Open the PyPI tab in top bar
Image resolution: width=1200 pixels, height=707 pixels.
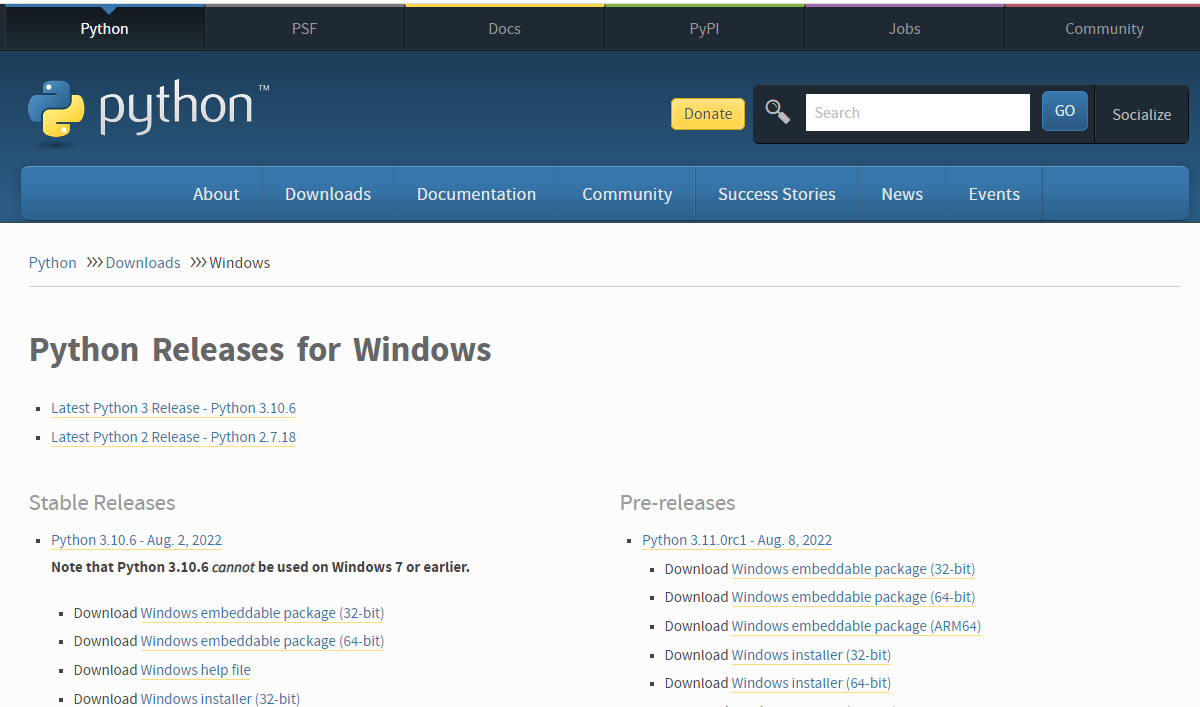[704, 28]
